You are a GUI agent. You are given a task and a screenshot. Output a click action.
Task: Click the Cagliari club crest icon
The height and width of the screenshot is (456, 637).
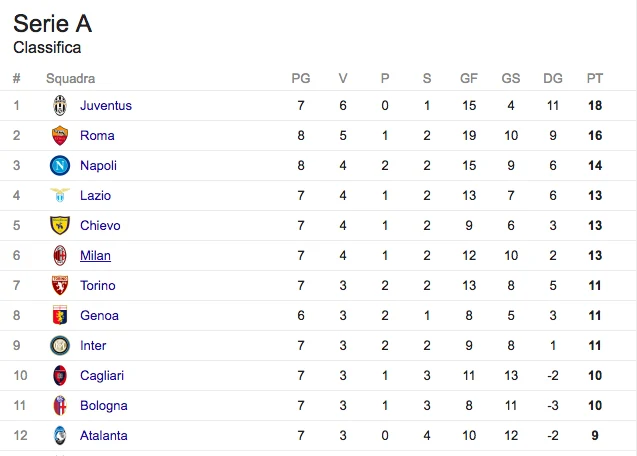pyautogui.click(x=60, y=376)
